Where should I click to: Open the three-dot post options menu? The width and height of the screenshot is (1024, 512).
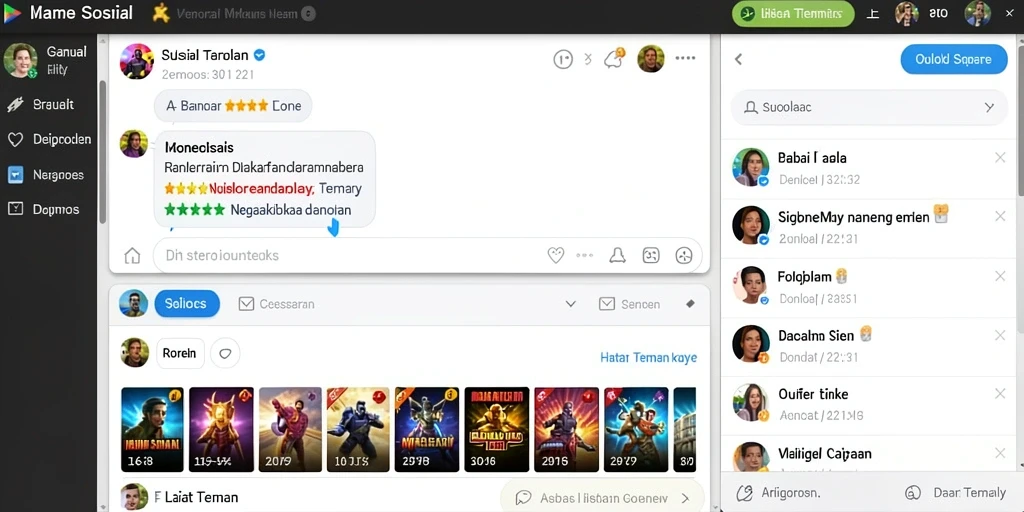pos(685,58)
